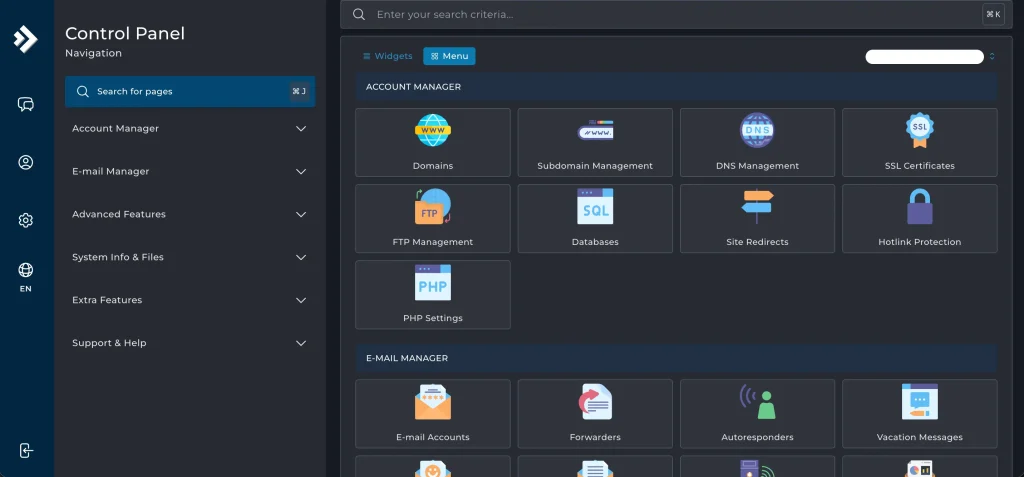Click the Control Panel title text
This screenshot has width=1024, height=477.
point(125,33)
